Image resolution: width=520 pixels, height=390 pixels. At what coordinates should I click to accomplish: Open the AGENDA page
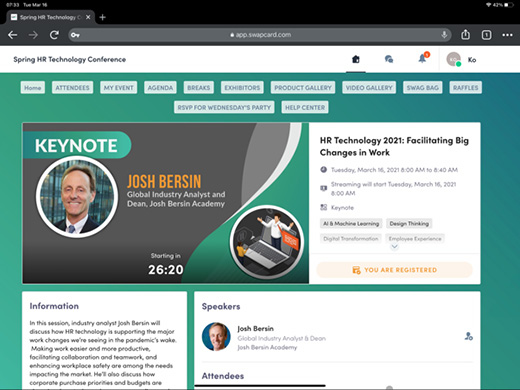point(160,88)
